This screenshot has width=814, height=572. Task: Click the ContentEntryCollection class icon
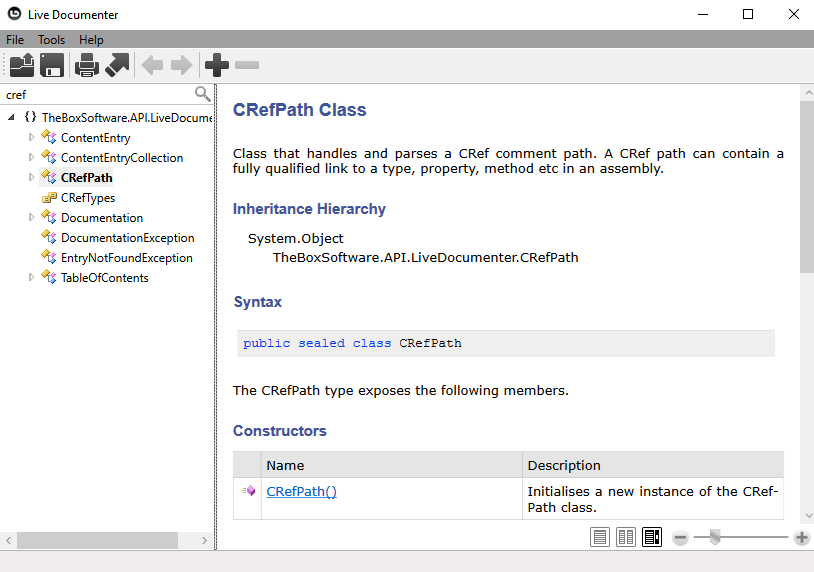coord(49,157)
